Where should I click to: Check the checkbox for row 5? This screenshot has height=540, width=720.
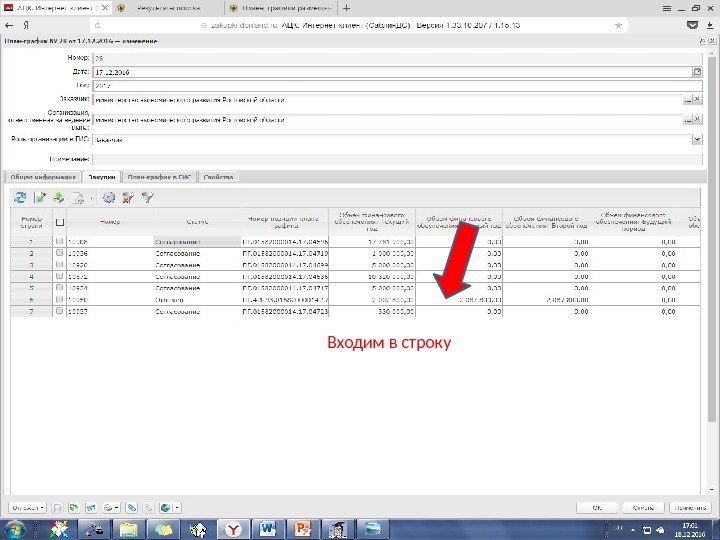[x=59, y=288]
